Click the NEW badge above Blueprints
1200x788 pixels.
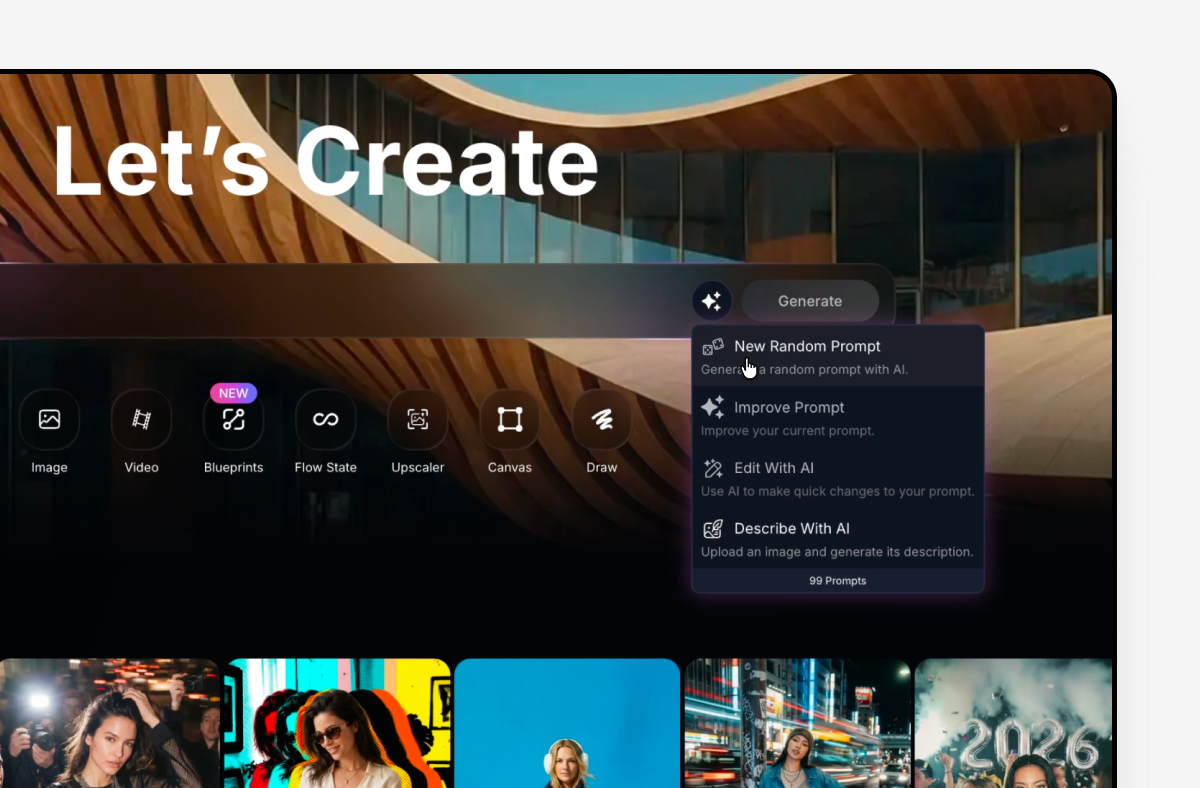pyautogui.click(x=233, y=393)
